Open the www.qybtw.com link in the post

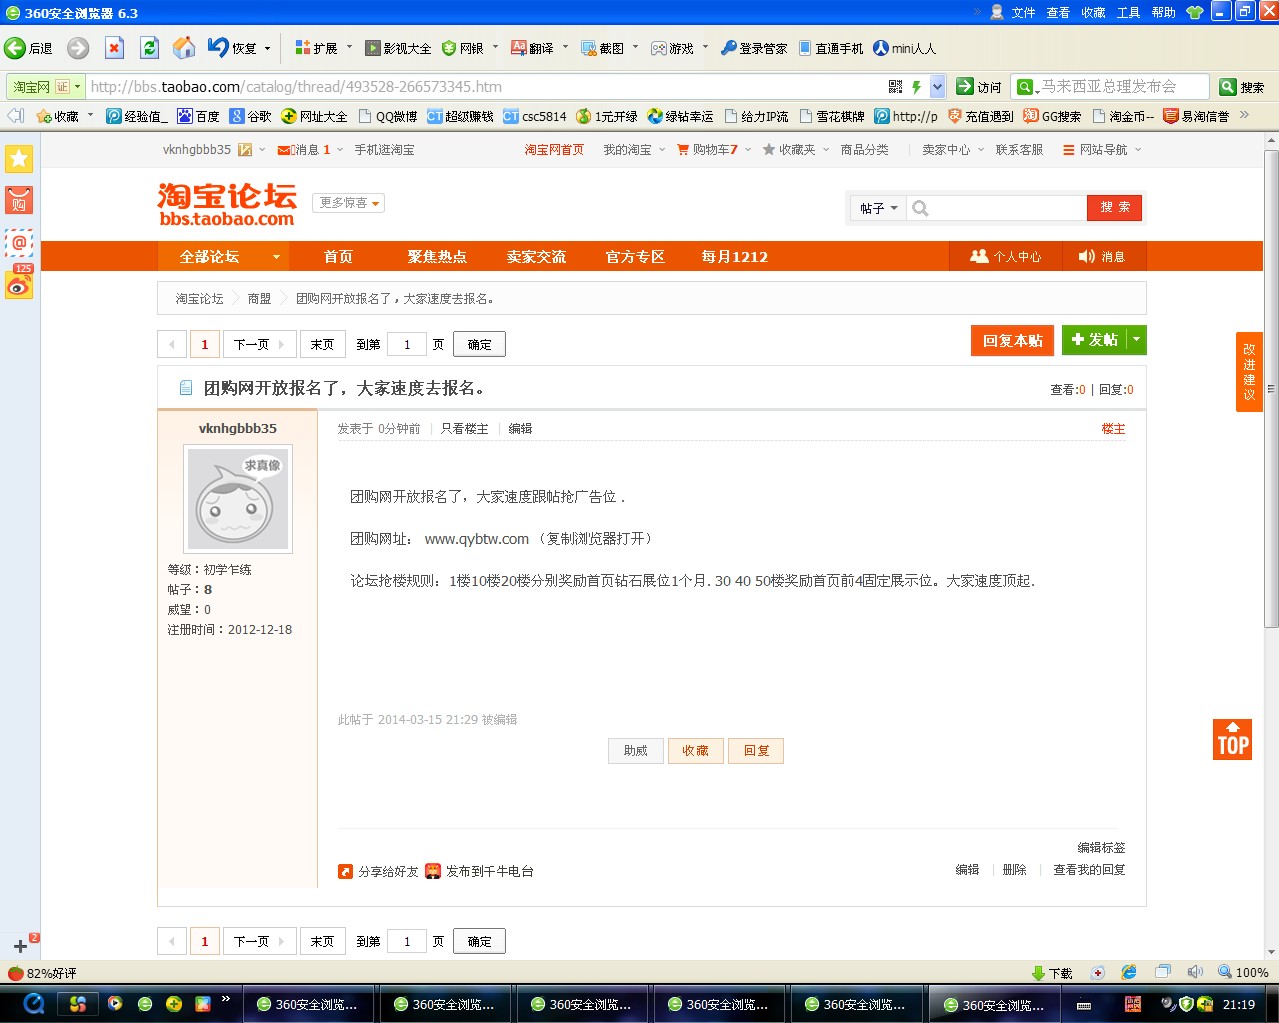(474, 538)
